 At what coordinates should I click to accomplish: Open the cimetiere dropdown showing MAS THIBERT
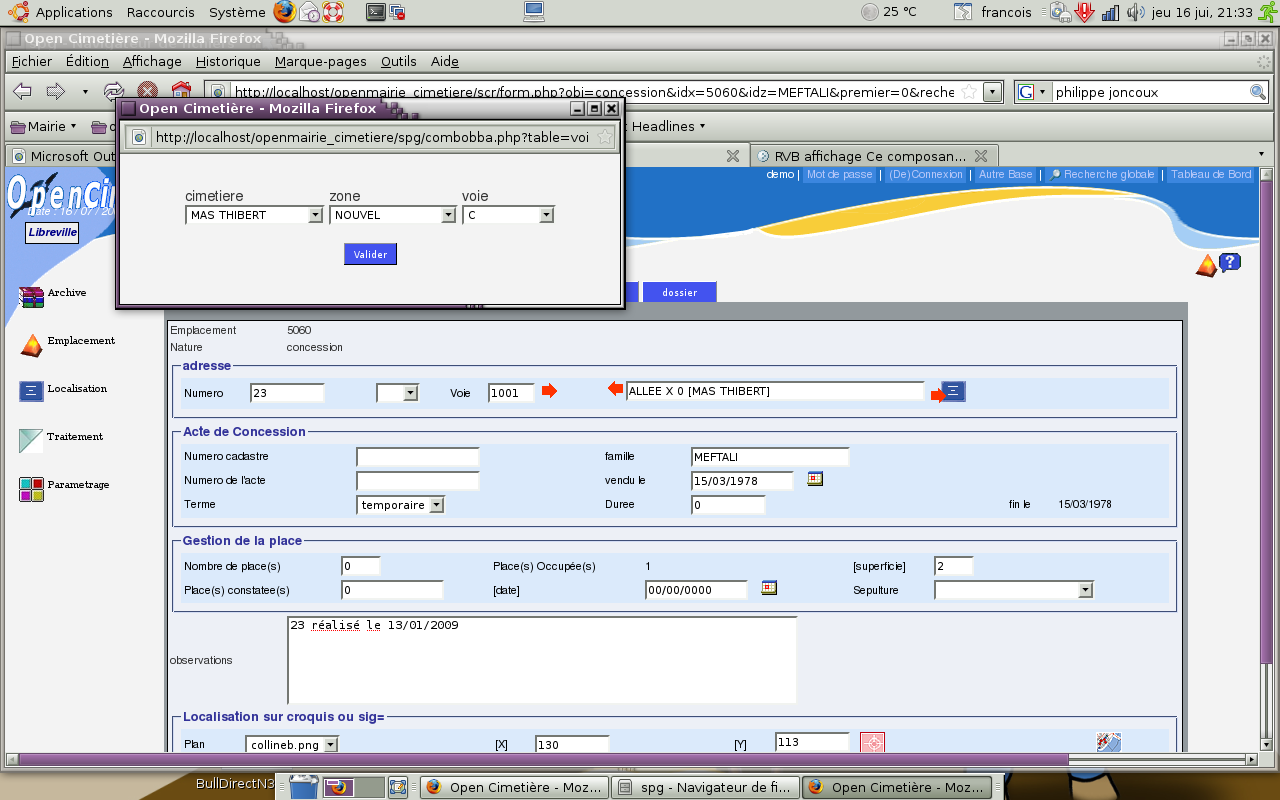click(x=255, y=215)
